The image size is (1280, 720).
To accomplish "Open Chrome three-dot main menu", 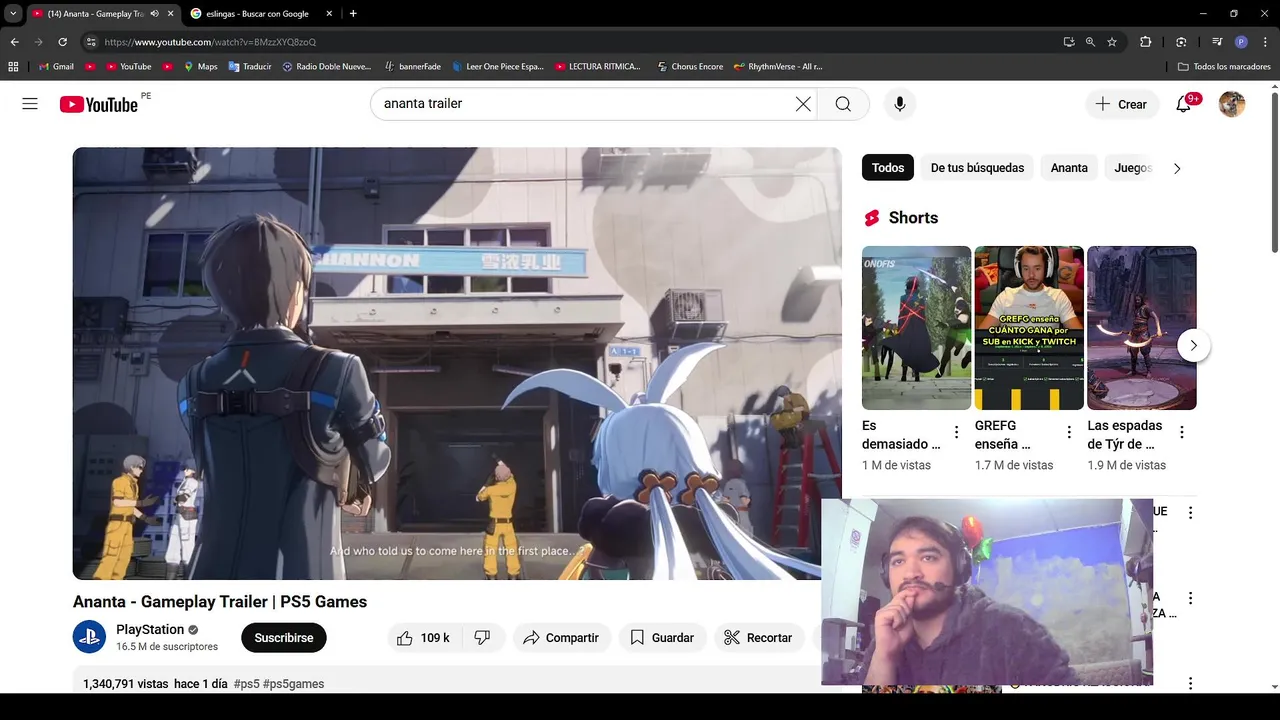I will click(x=1265, y=42).
